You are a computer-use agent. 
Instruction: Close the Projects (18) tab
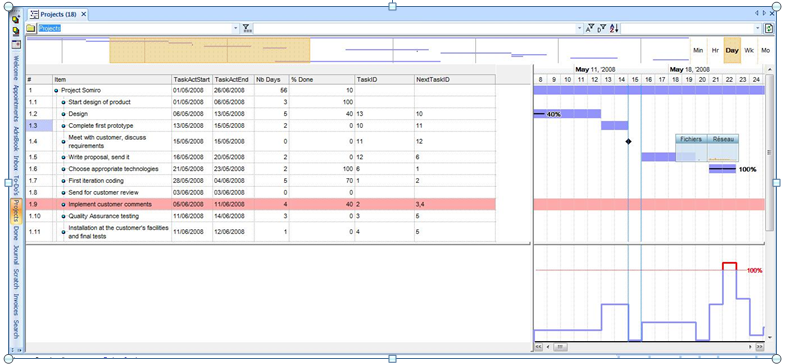click(x=83, y=14)
